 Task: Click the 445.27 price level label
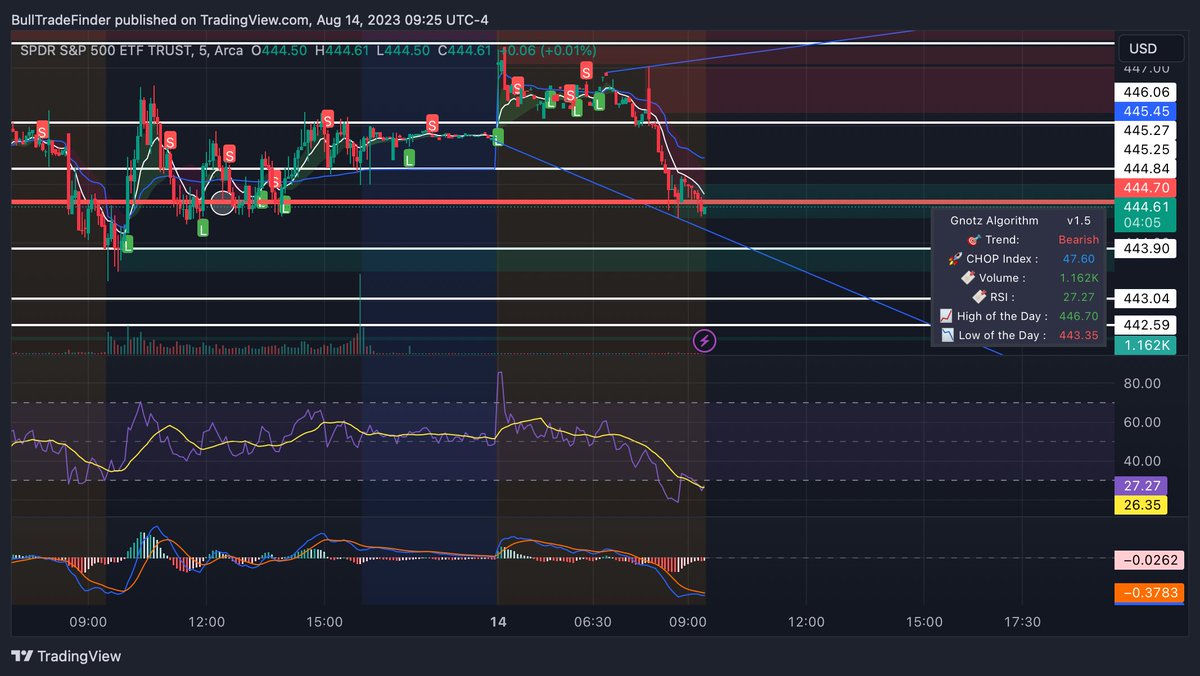1146,130
